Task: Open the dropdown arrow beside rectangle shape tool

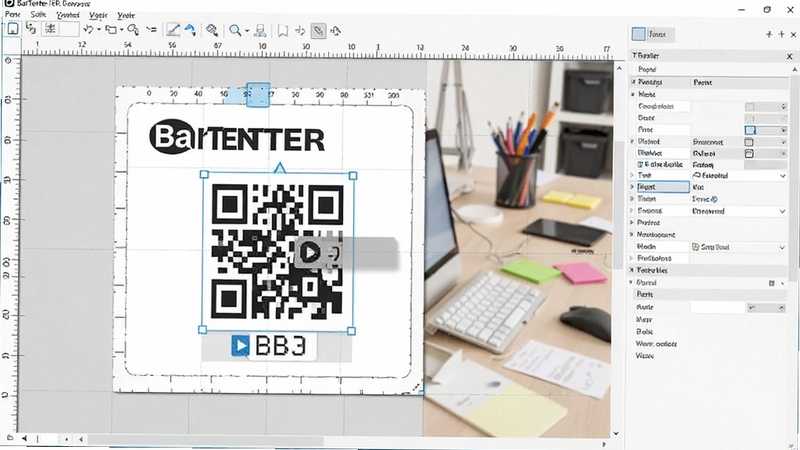Action: point(121,30)
